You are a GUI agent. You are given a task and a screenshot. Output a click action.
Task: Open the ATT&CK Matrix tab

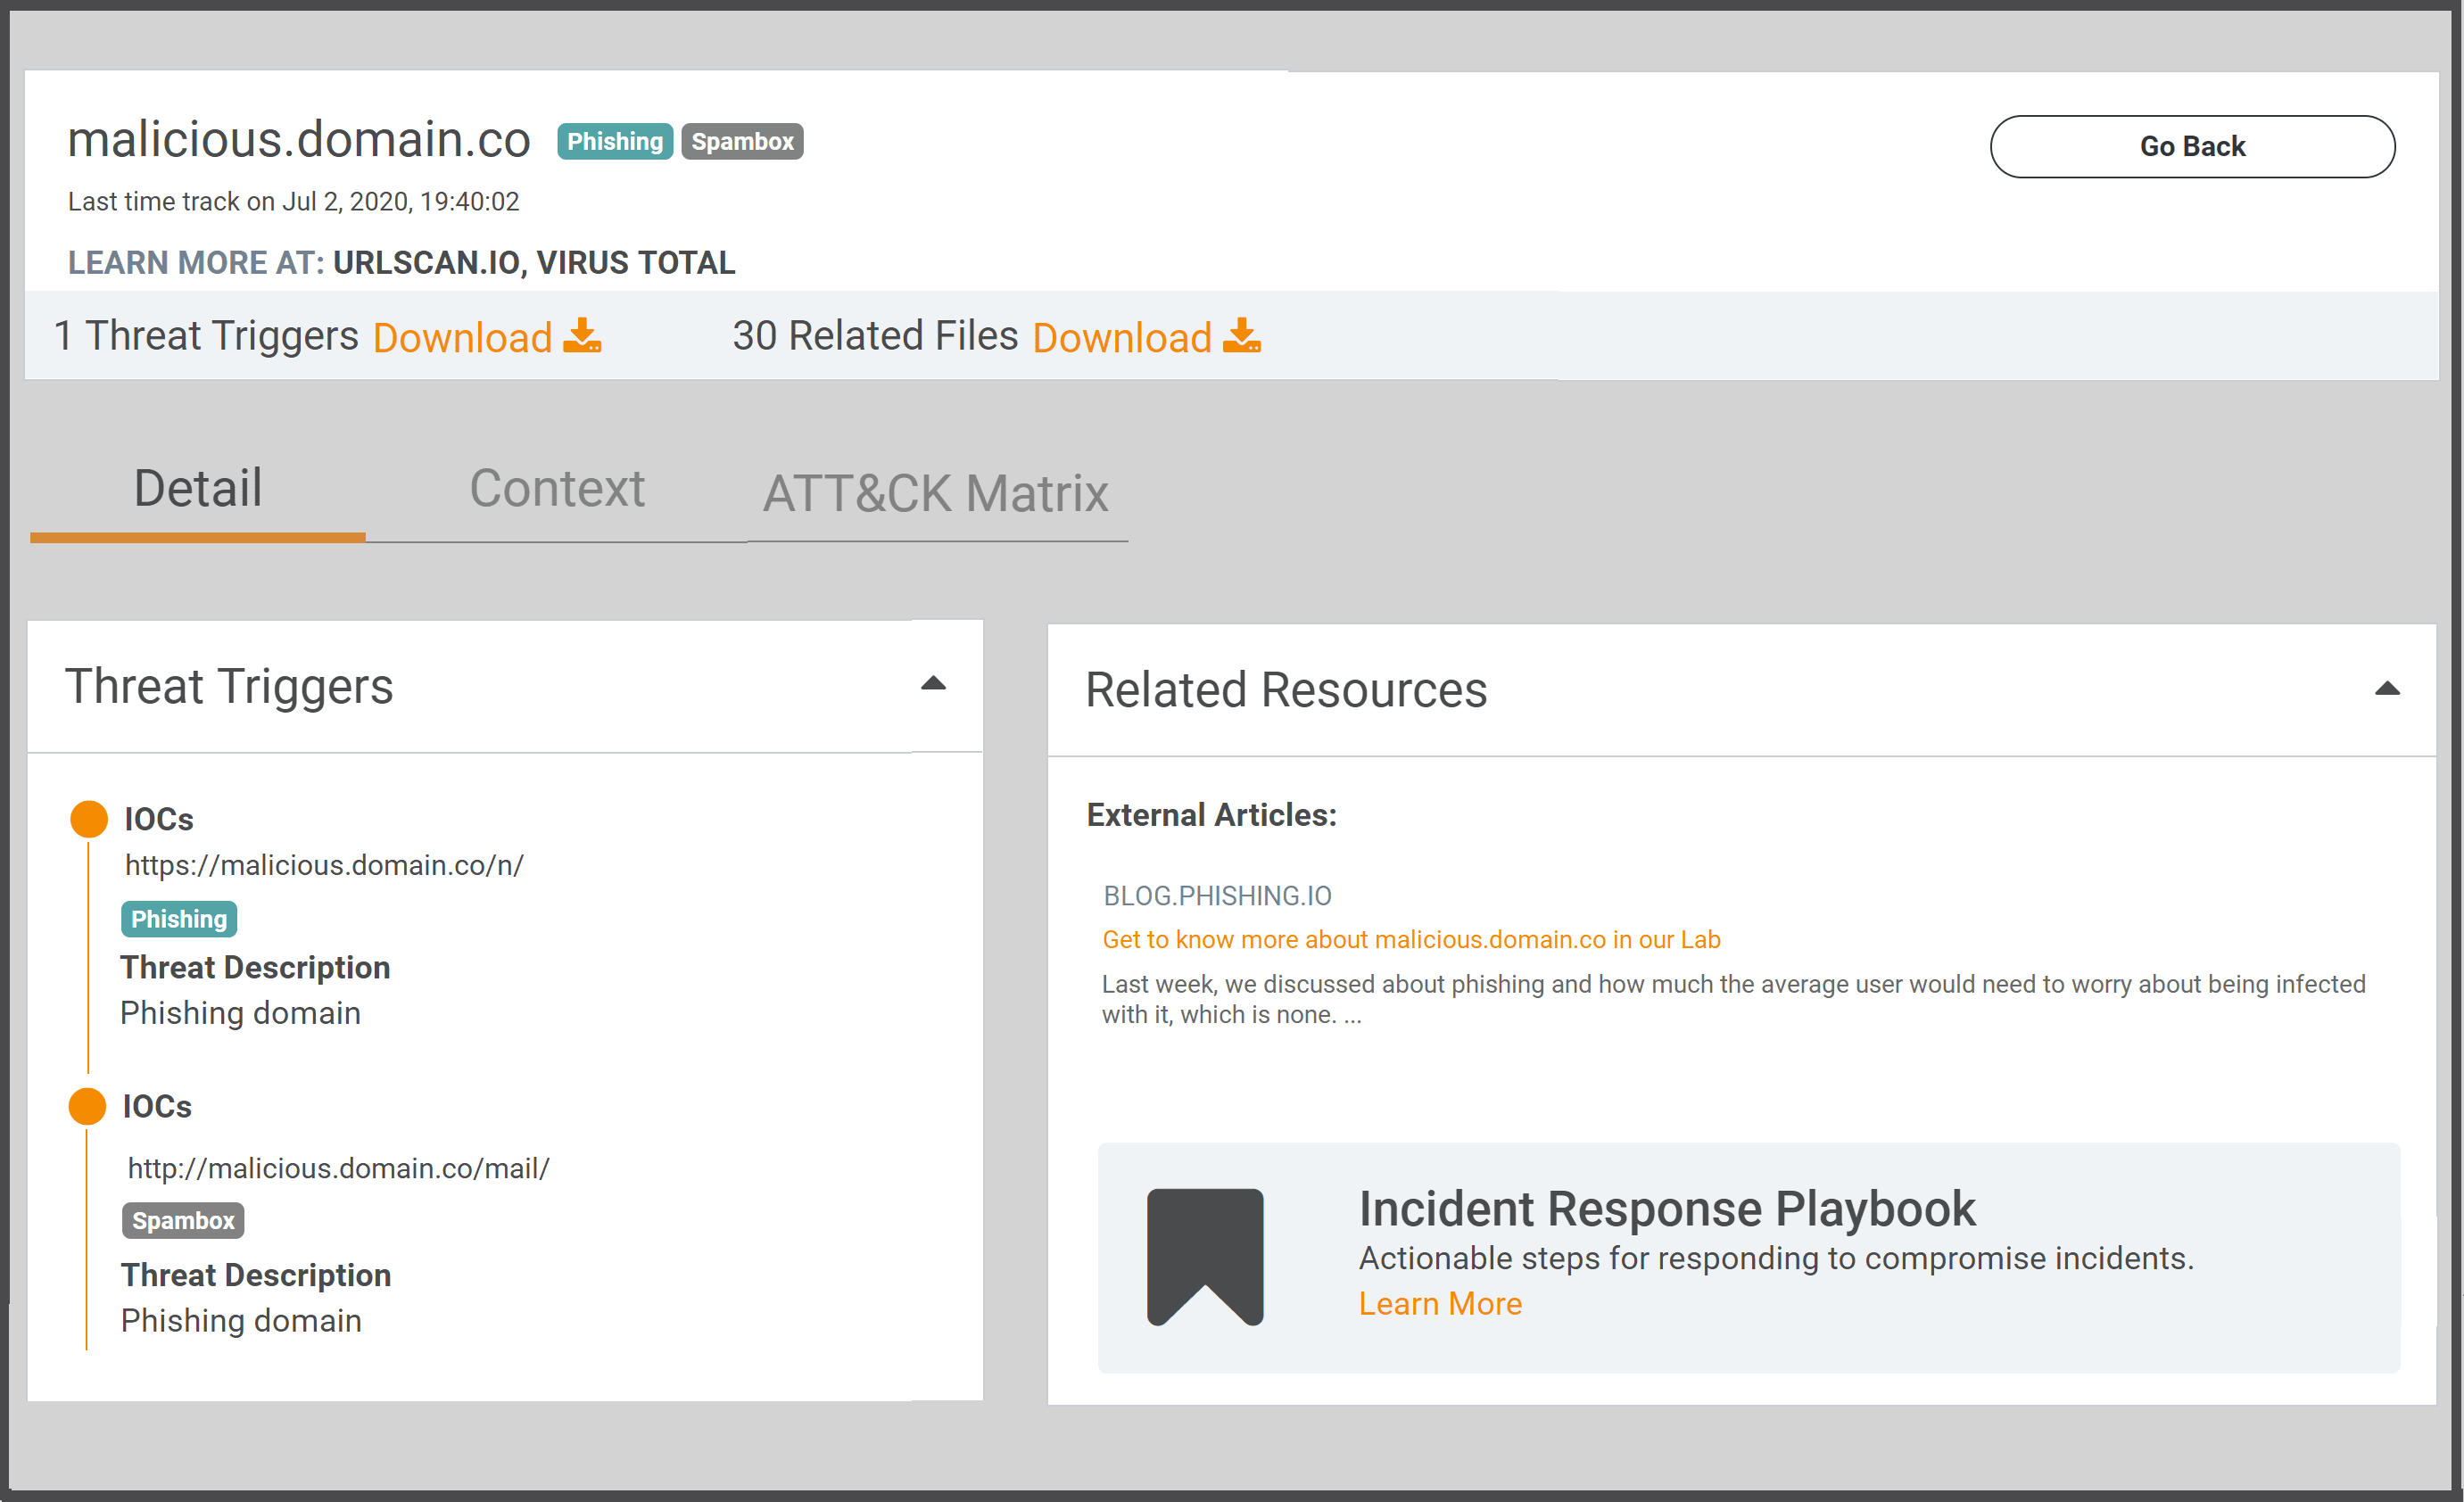point(935,493)
